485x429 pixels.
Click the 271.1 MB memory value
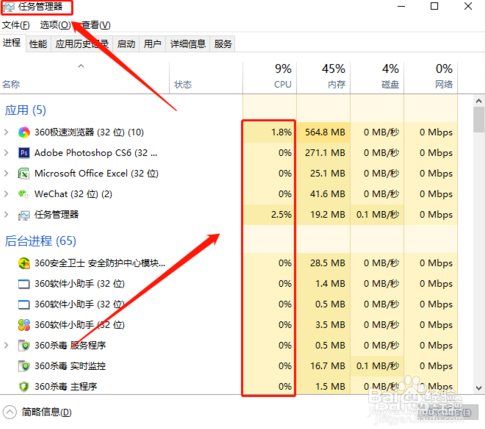pyautogui.click(x=325, y=153)
